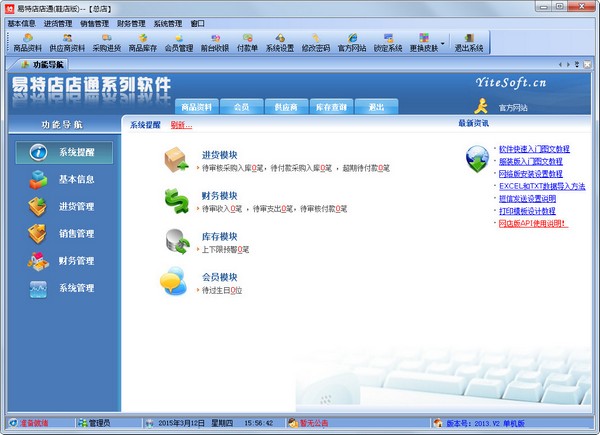Open the red 网店版API使用说明 link

531,224
